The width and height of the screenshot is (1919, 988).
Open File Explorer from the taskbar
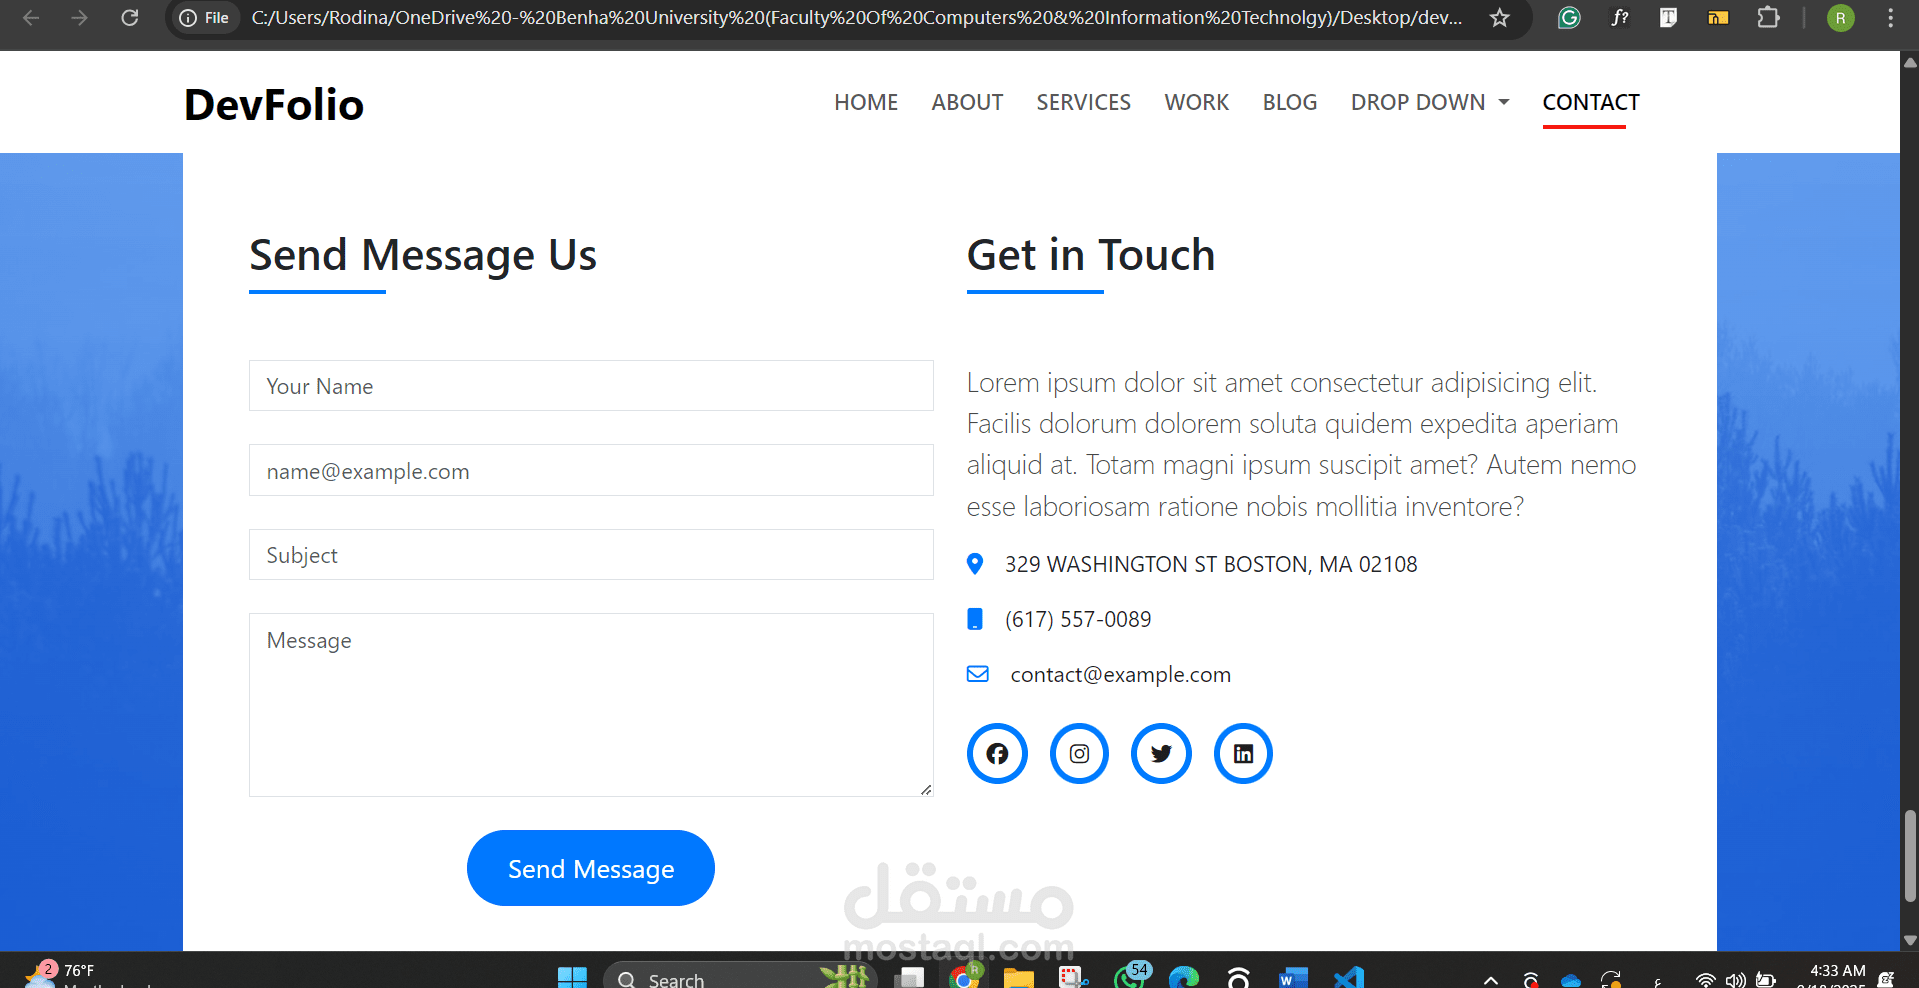1018,978
